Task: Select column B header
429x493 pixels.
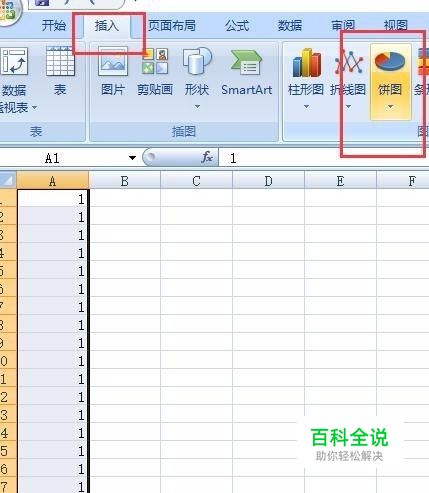Action: tap(125, 181)
